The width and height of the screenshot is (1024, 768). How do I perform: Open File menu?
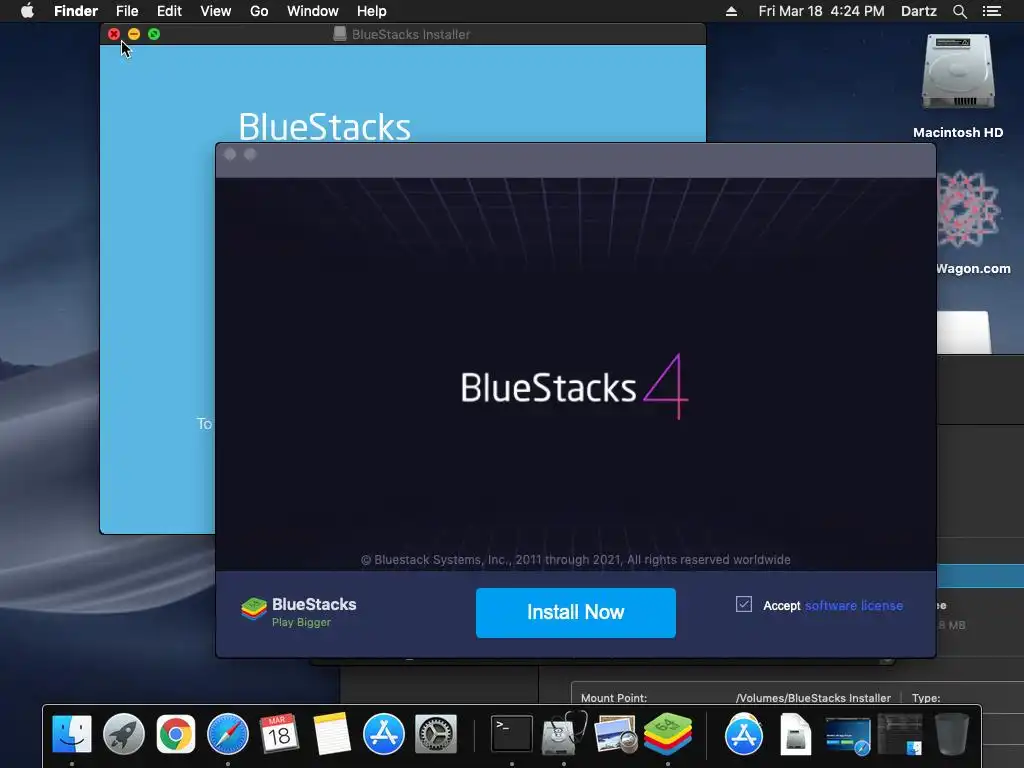(127, 11)
